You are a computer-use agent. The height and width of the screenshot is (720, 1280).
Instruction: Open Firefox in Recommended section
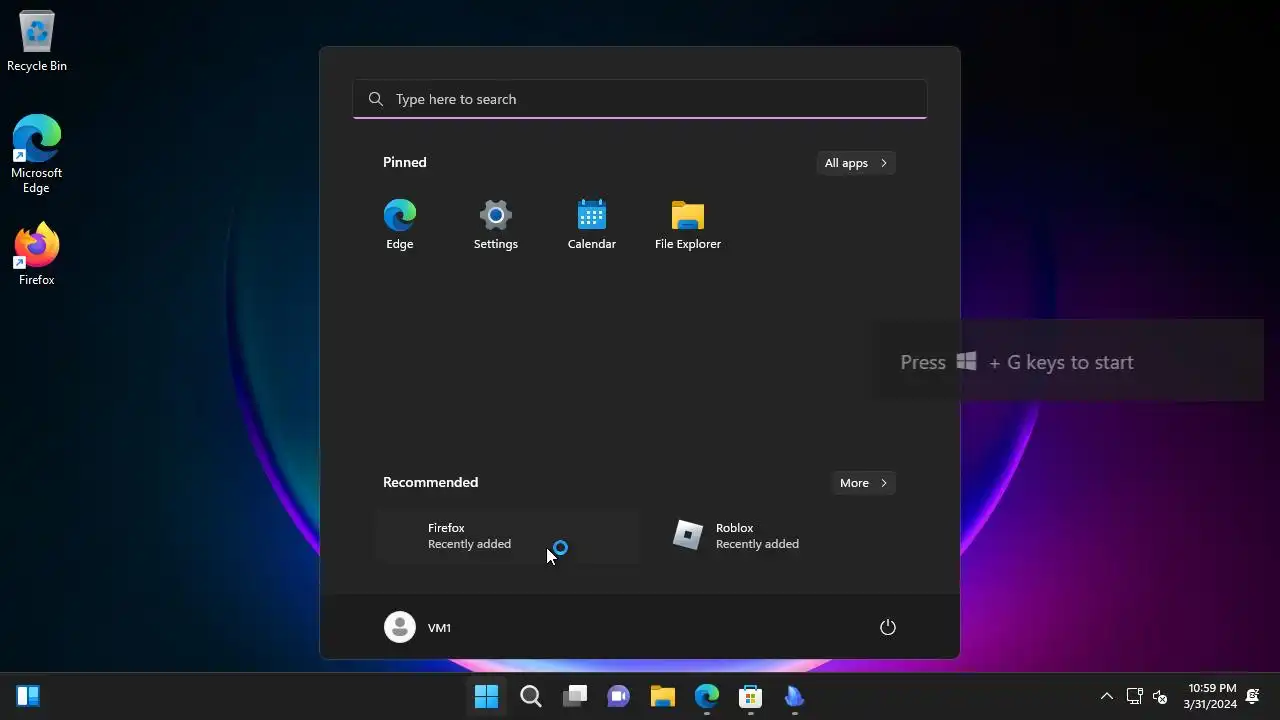click(x=508, y=536)
